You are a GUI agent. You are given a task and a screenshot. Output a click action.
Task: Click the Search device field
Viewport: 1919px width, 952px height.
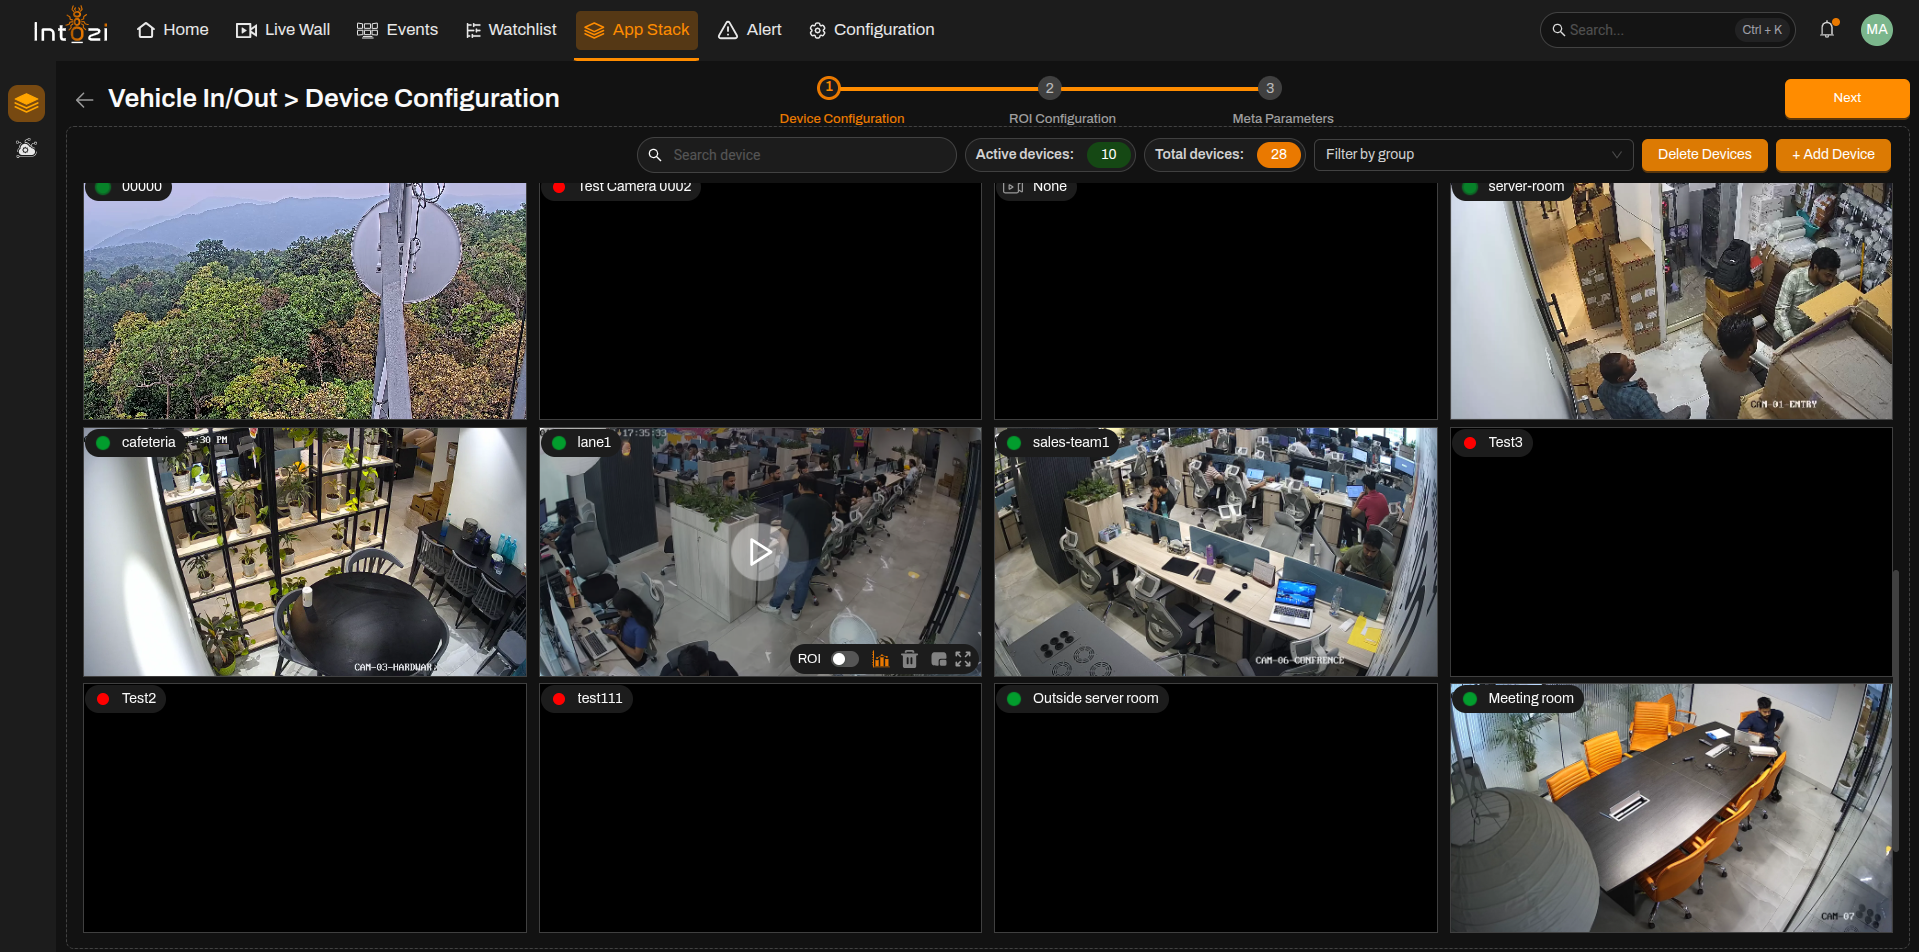click(x=796, y=155)
